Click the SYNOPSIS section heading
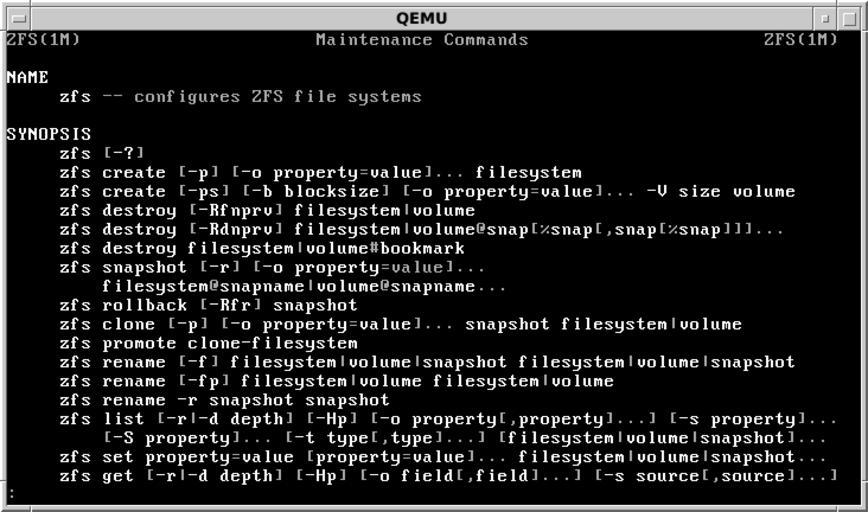 coord(48,134)
